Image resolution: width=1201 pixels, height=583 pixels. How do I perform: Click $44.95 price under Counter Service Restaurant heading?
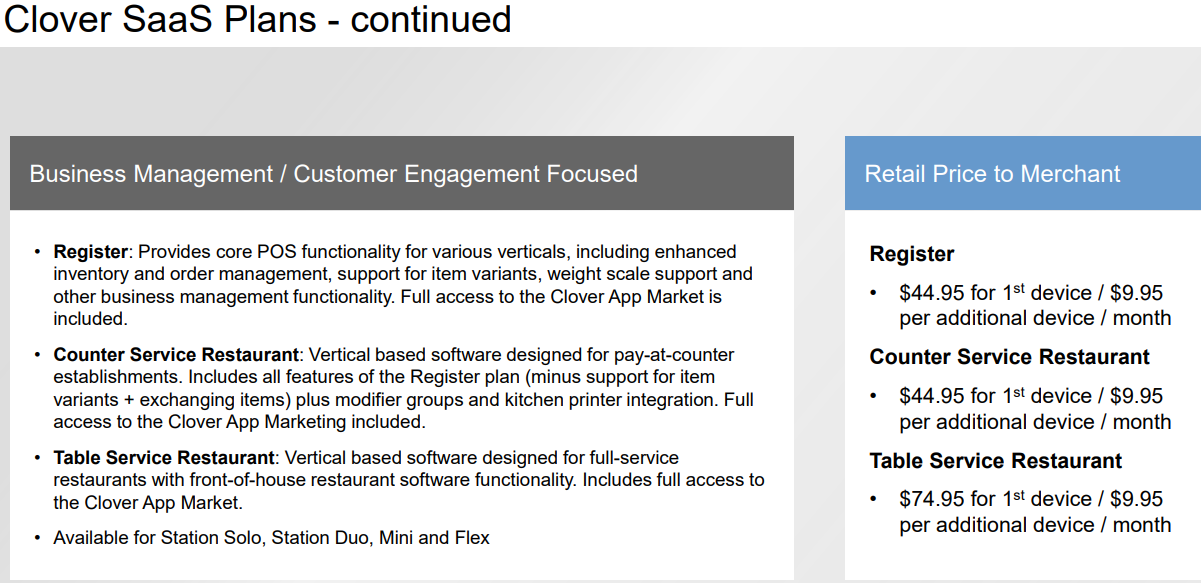(931, 396)
